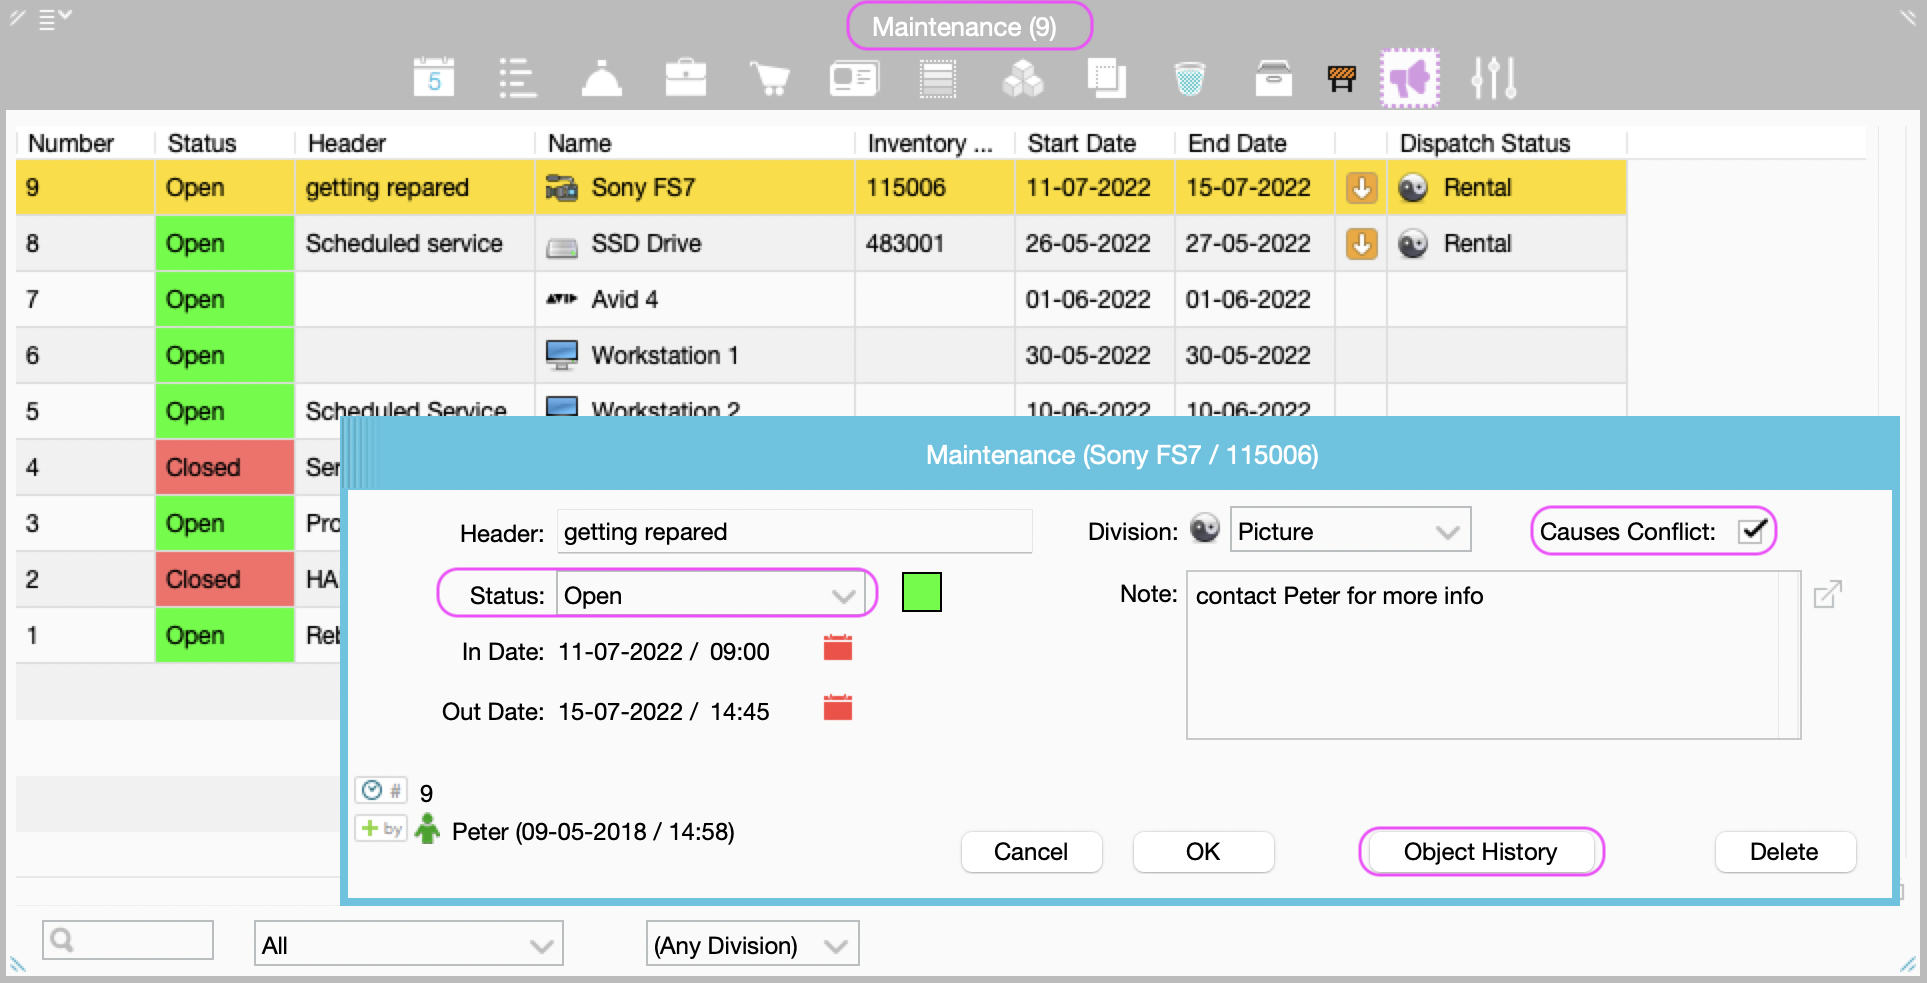Open the contact card toolbar icon

pos(854,77)
